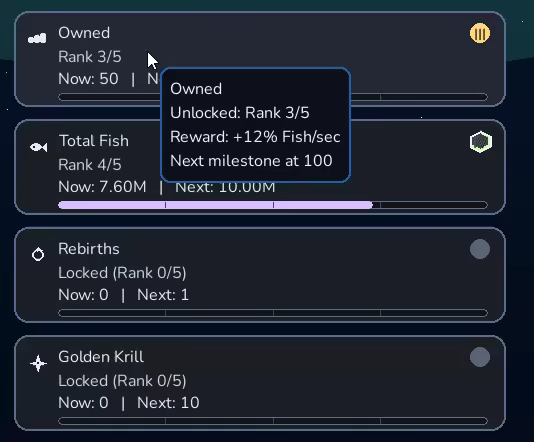The height and width of the screenshot is (442, 534).
Task: Click the Owned progress bar right segment
Action: (x=434, y=97)
